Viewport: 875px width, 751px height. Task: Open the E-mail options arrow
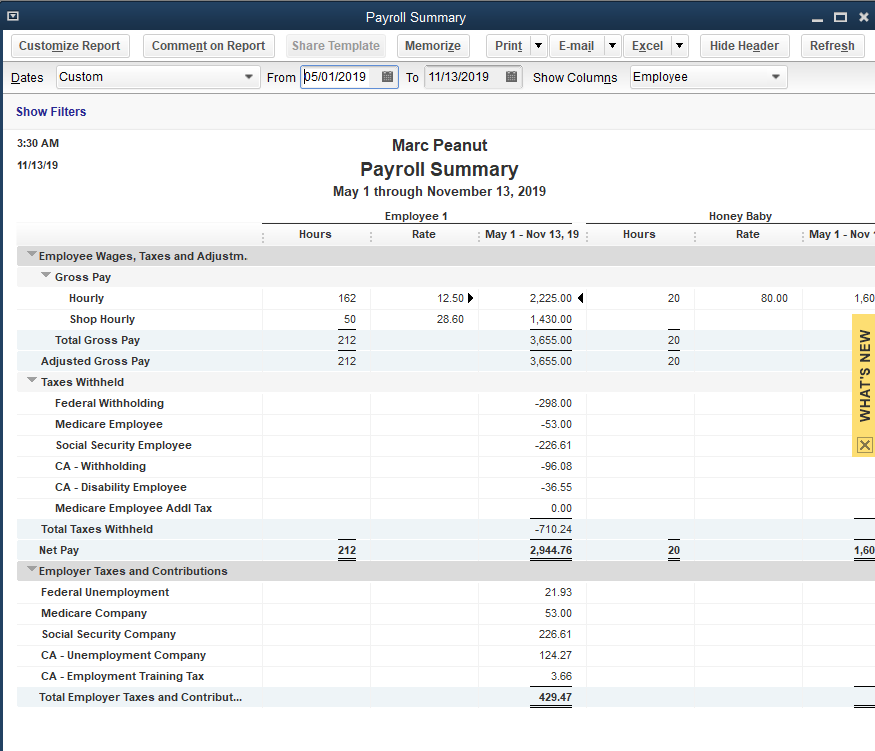click(x=612, y=46)
